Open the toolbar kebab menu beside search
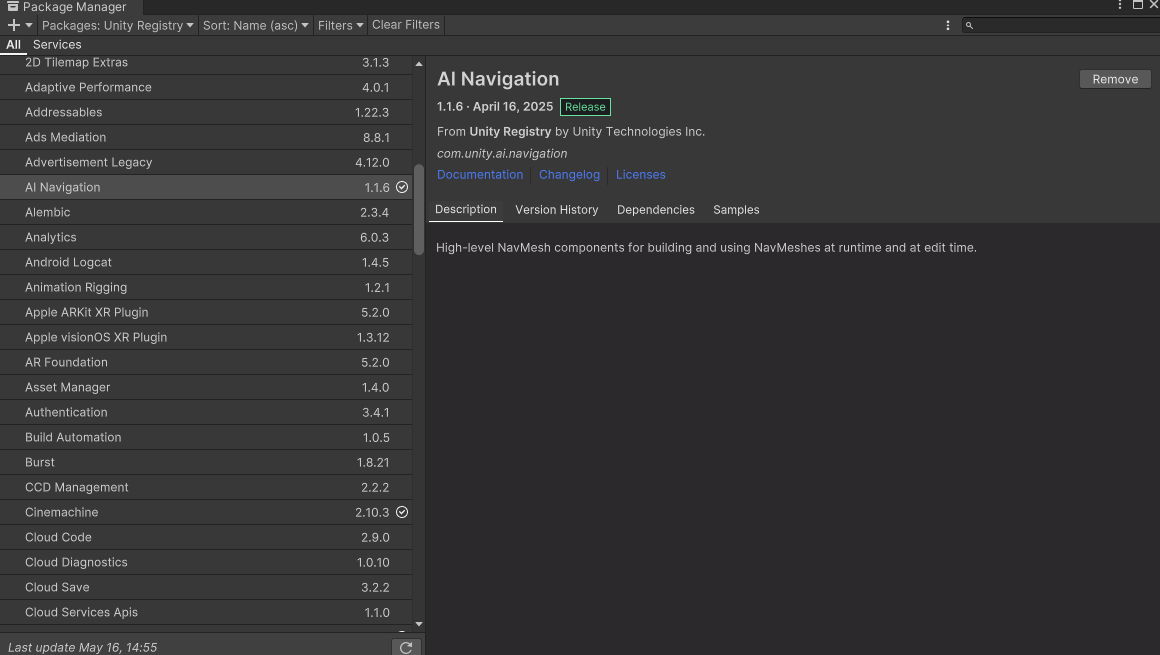 pyautogui.click(x=948, y=25)
